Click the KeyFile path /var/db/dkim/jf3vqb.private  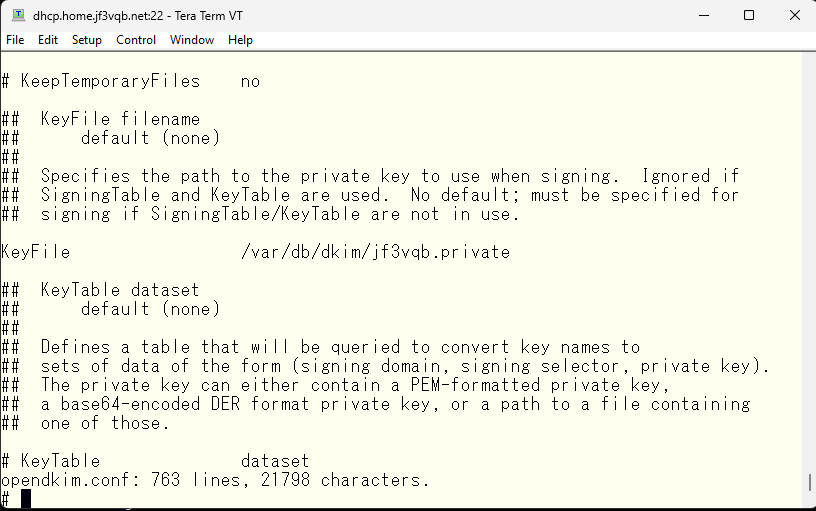coord(375,252)
